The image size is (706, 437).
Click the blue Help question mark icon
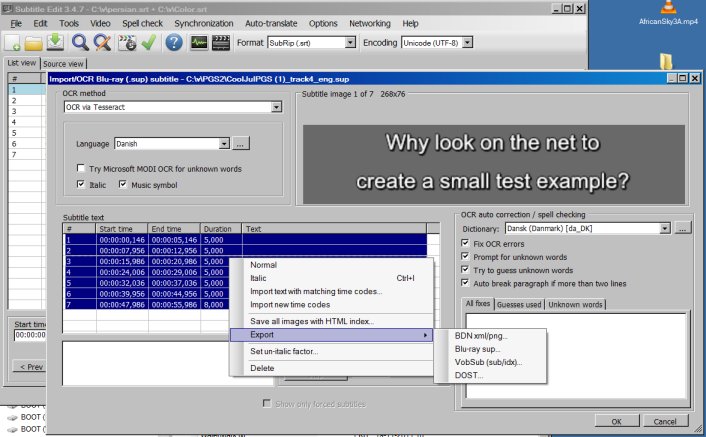tap(174, 43)
